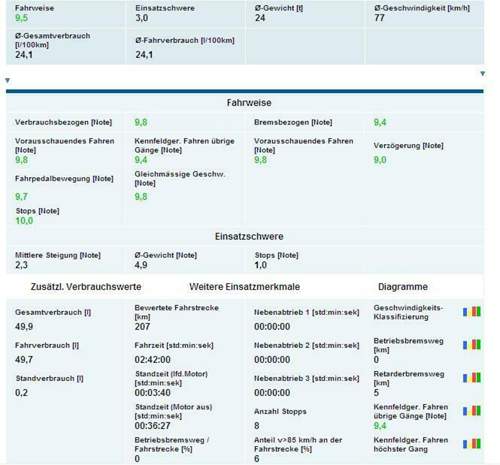This screenshot has height=465, width=500.
Task: Click the Fahrpedalbewegung [Note] label
Action: click(64, 179)
